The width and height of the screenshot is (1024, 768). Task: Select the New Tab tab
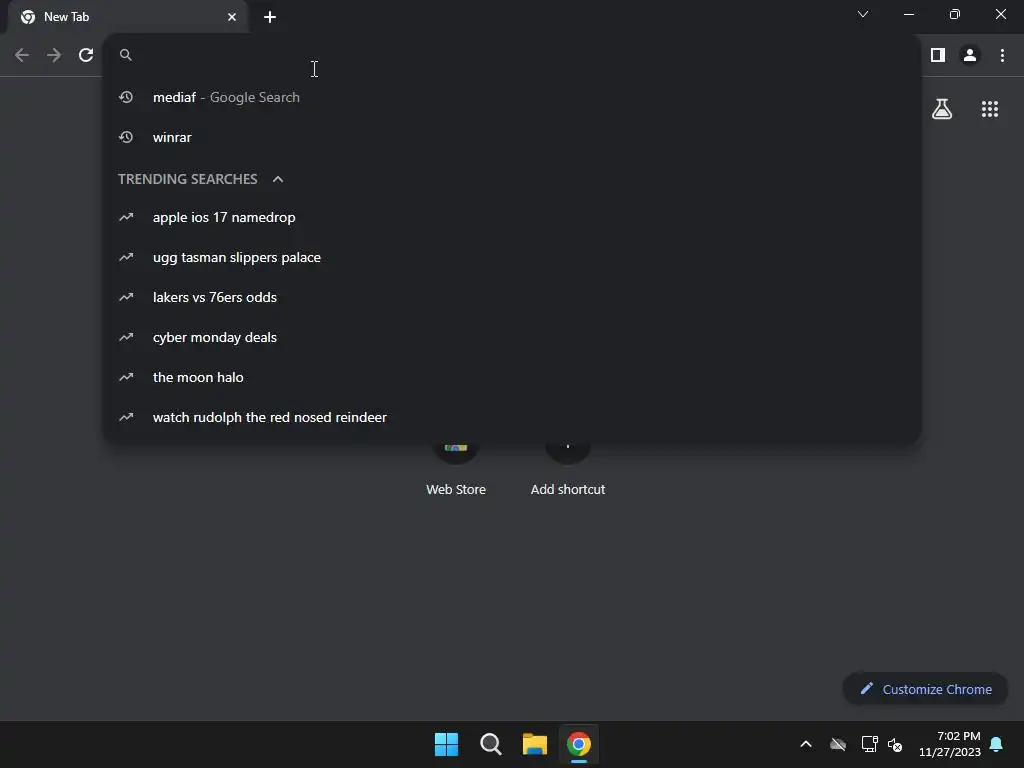[128, 17]
